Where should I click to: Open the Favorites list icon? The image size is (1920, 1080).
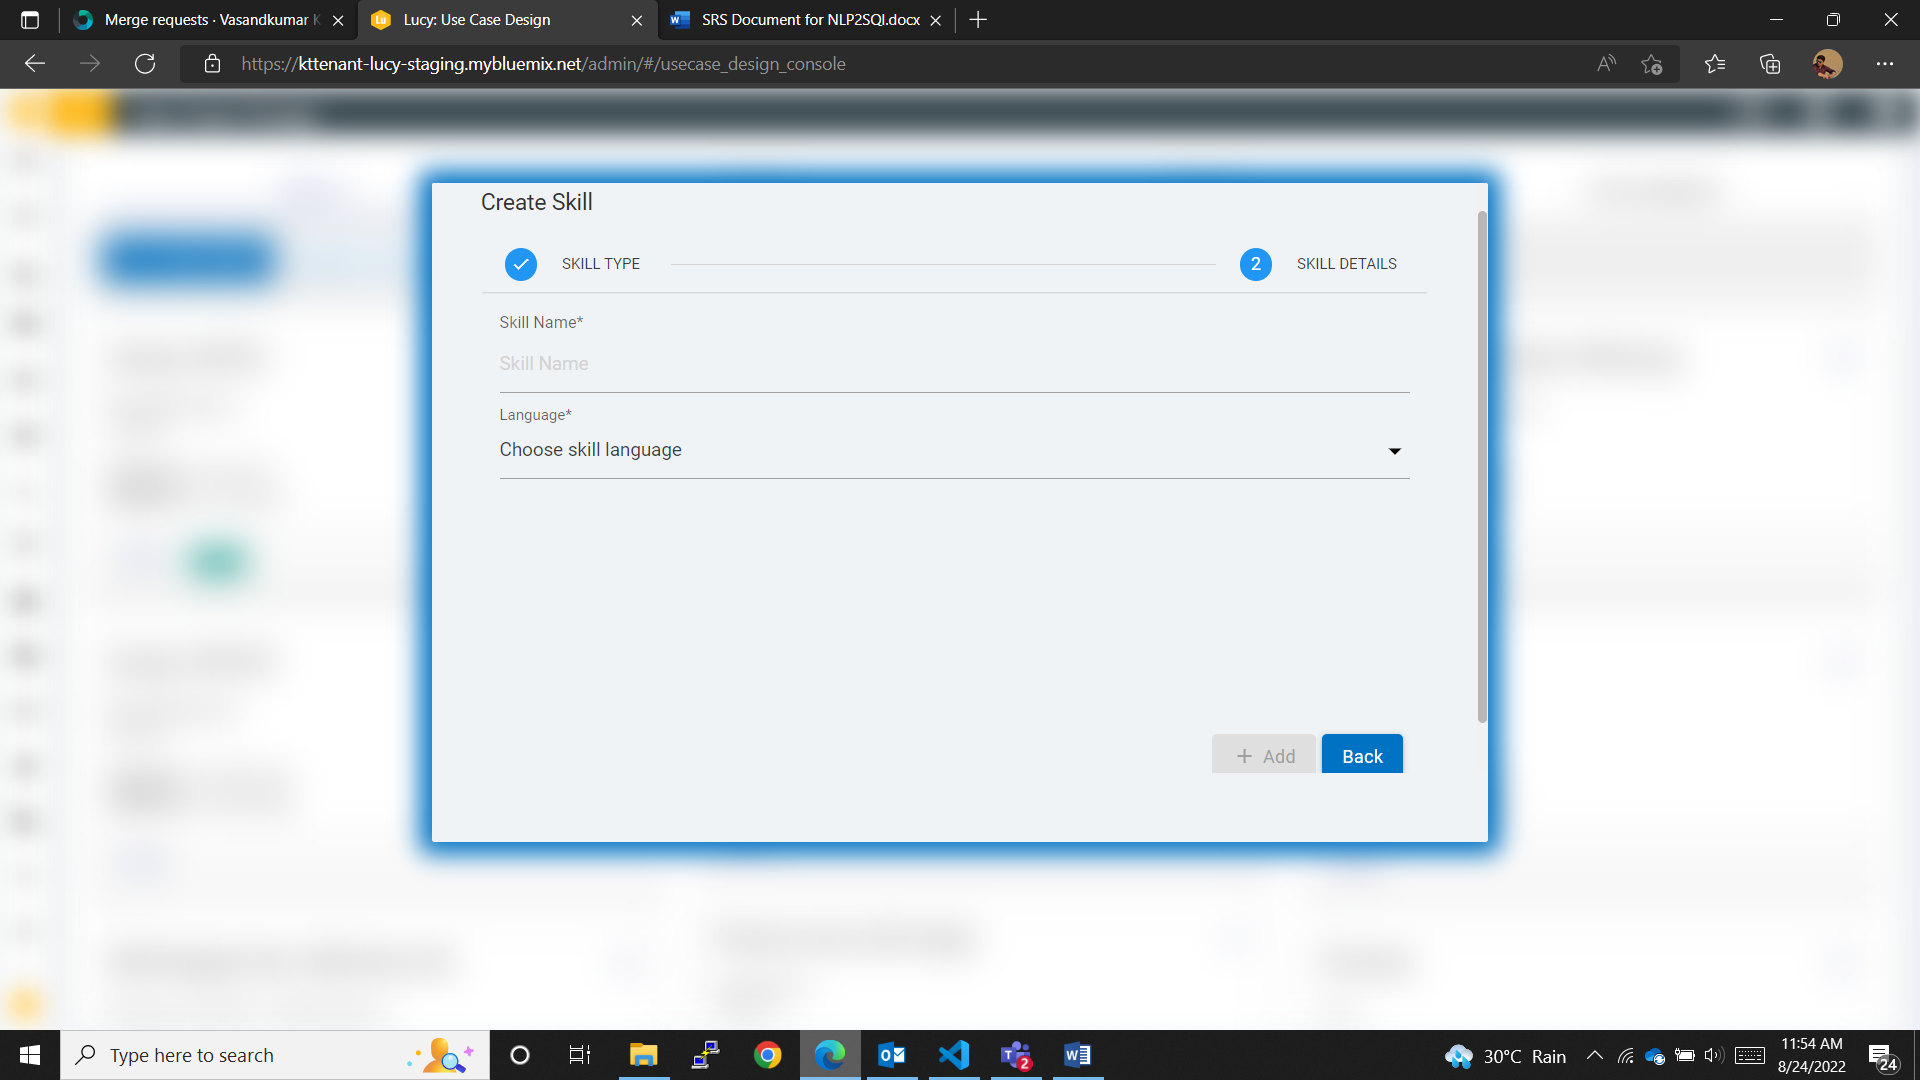tap(1715, 64)
